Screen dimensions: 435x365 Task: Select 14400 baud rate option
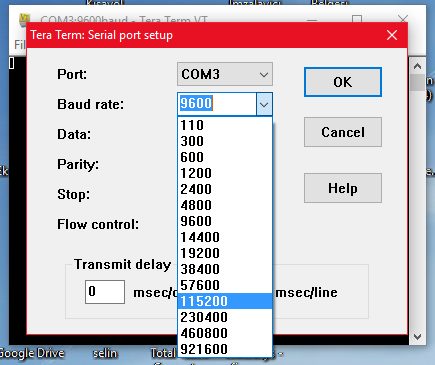[x=225, y=237]
